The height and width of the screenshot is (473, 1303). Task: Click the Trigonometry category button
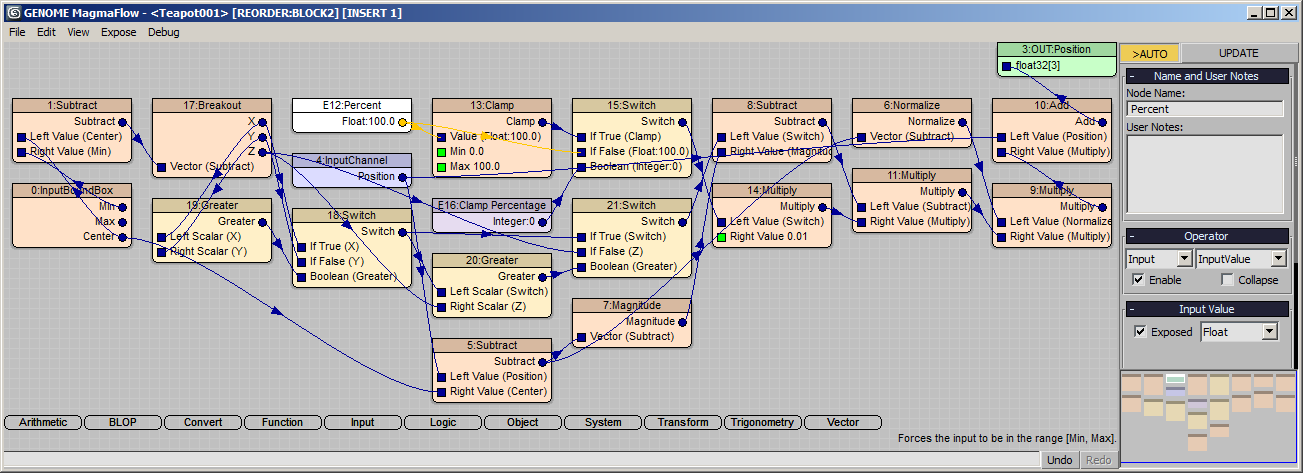point(763,422)
